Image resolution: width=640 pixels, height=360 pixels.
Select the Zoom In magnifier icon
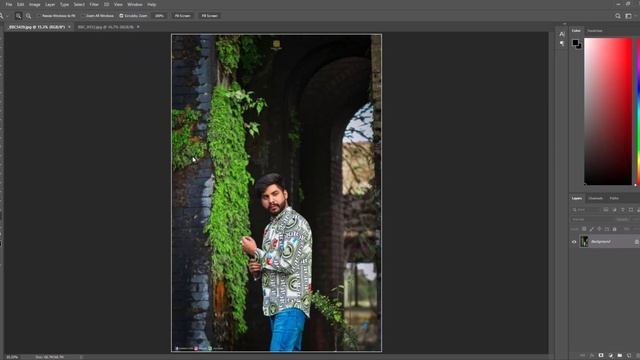click(18, 16)
